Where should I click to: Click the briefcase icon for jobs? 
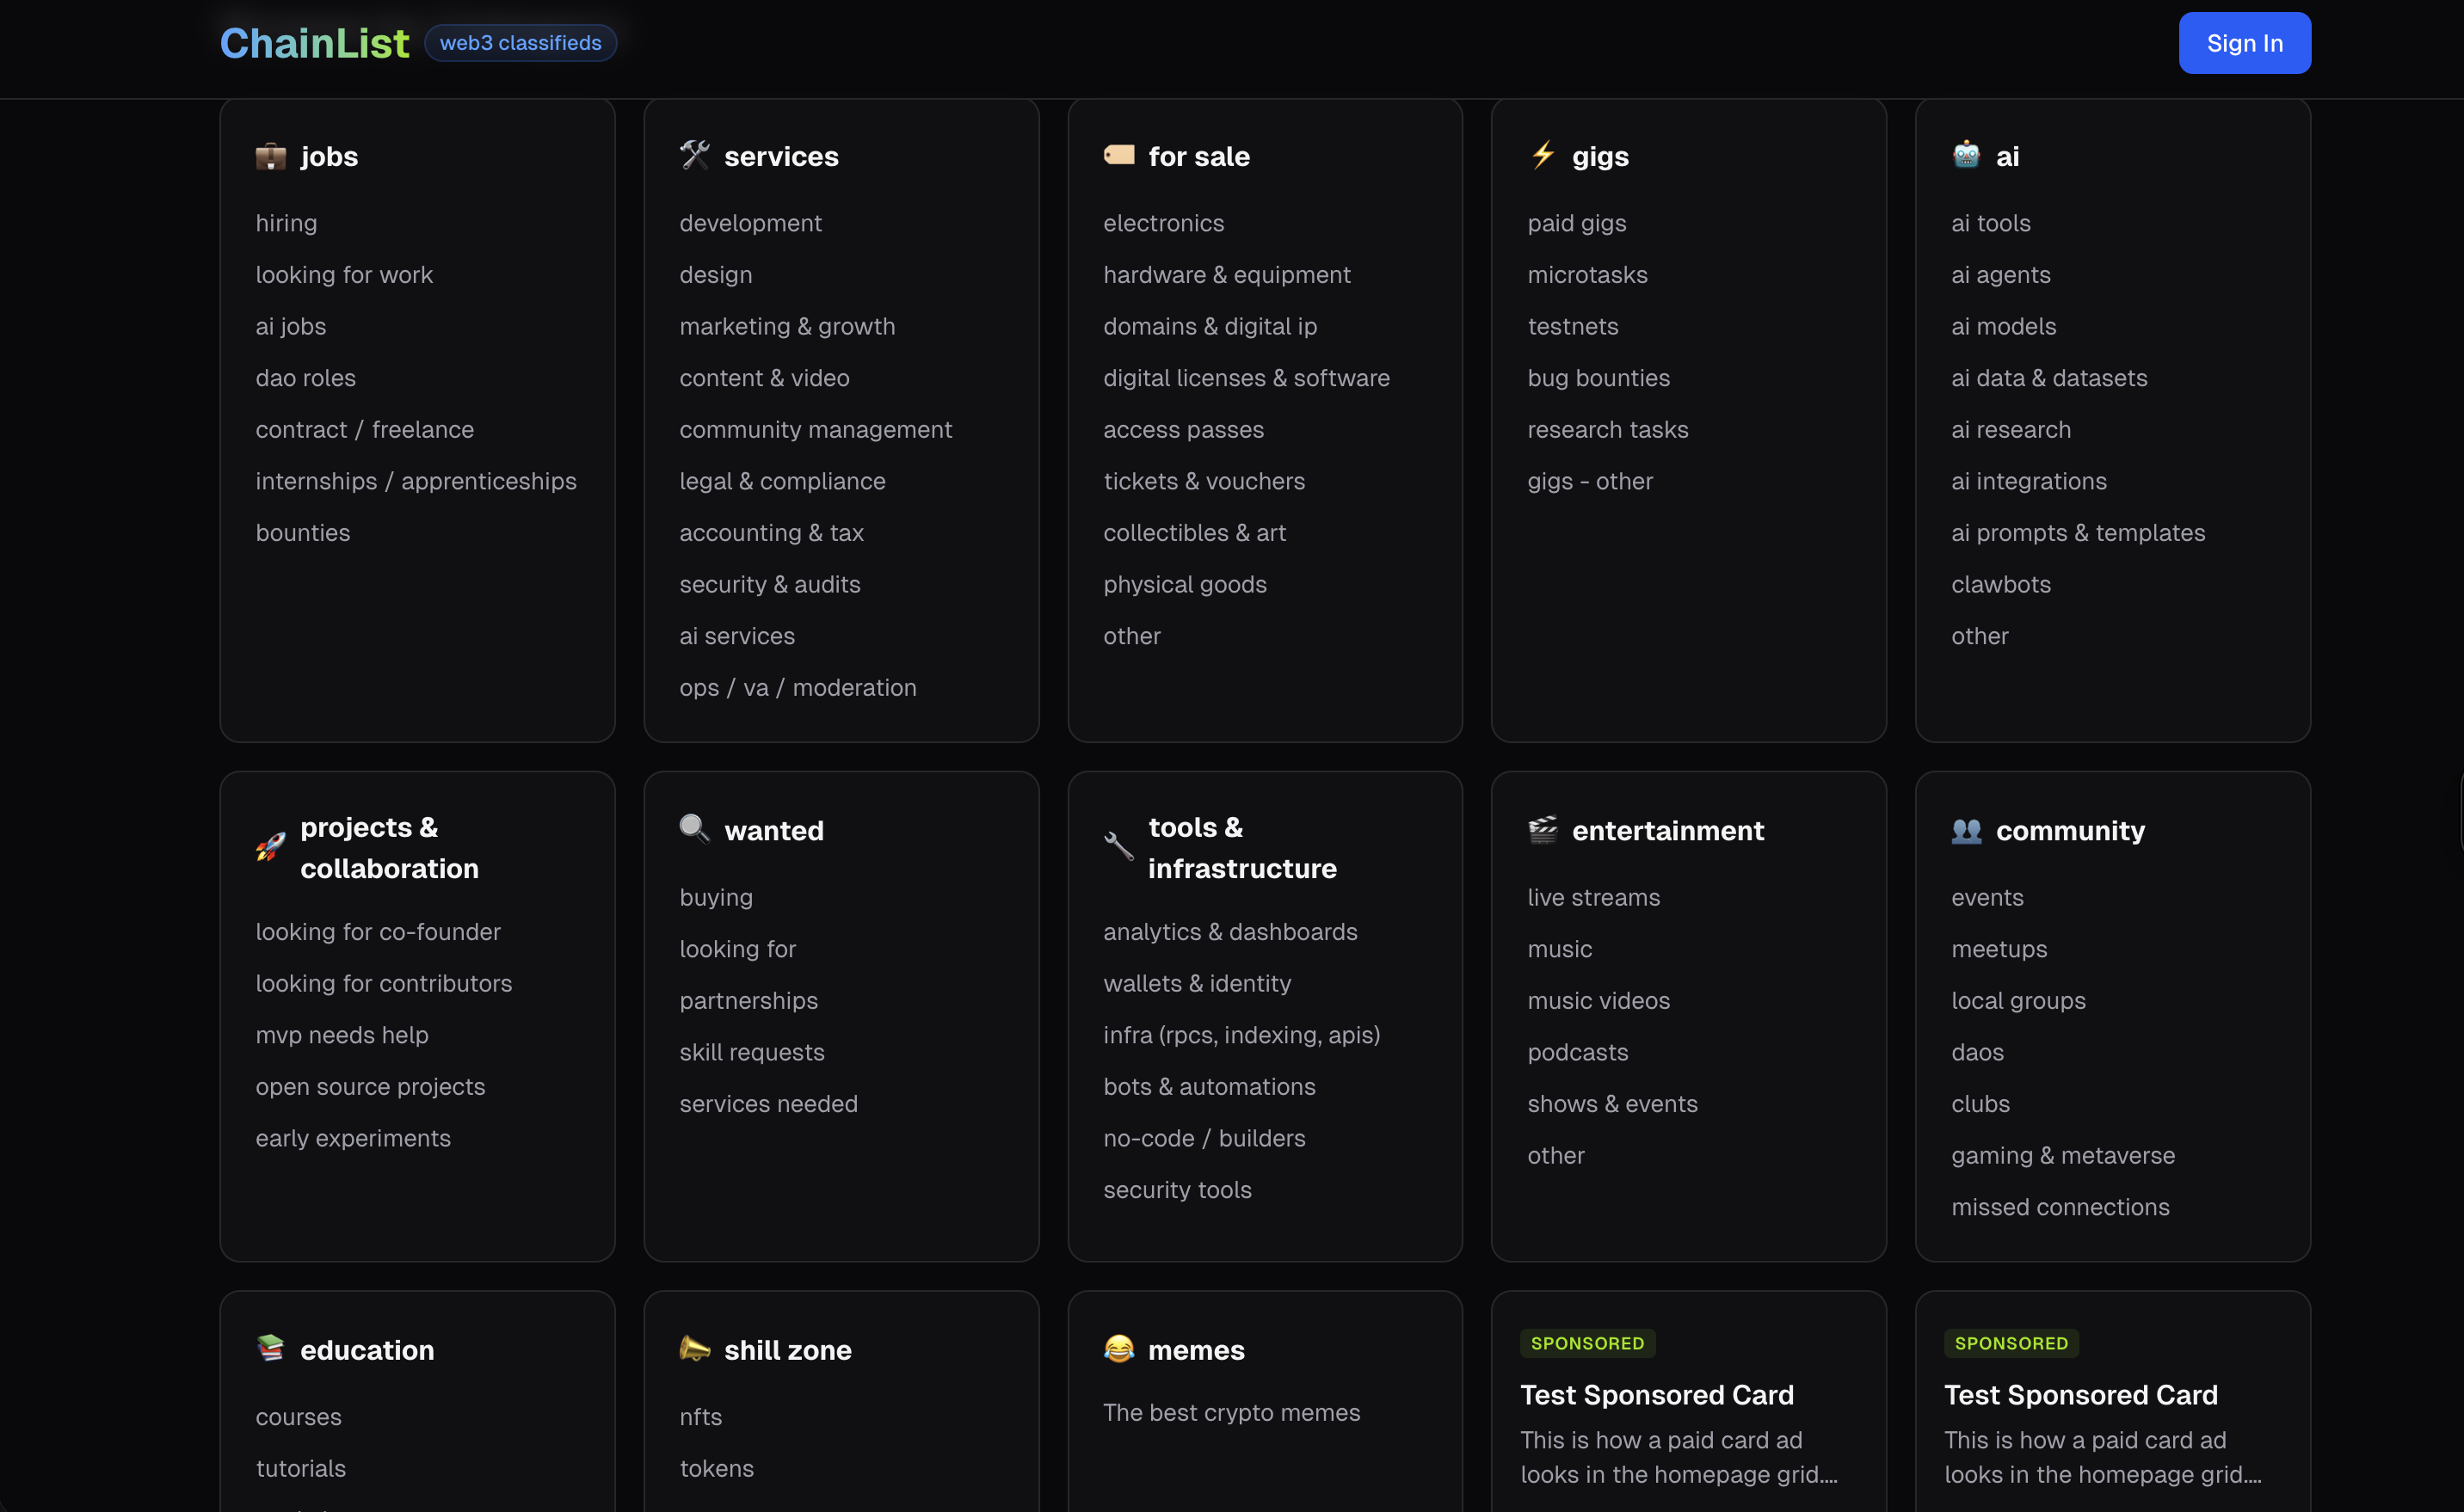tap(270, 156)
